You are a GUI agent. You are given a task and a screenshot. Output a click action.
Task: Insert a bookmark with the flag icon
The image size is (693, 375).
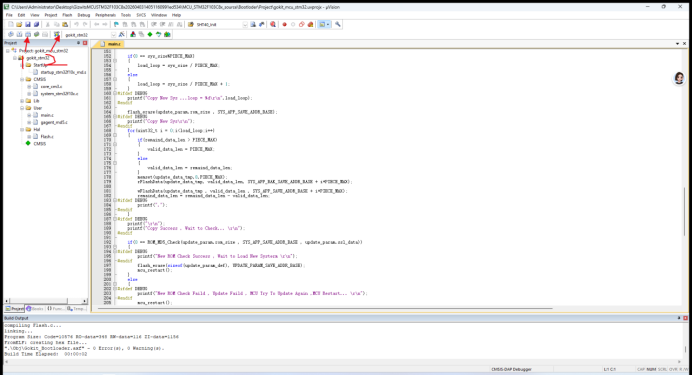click(116, 25)
